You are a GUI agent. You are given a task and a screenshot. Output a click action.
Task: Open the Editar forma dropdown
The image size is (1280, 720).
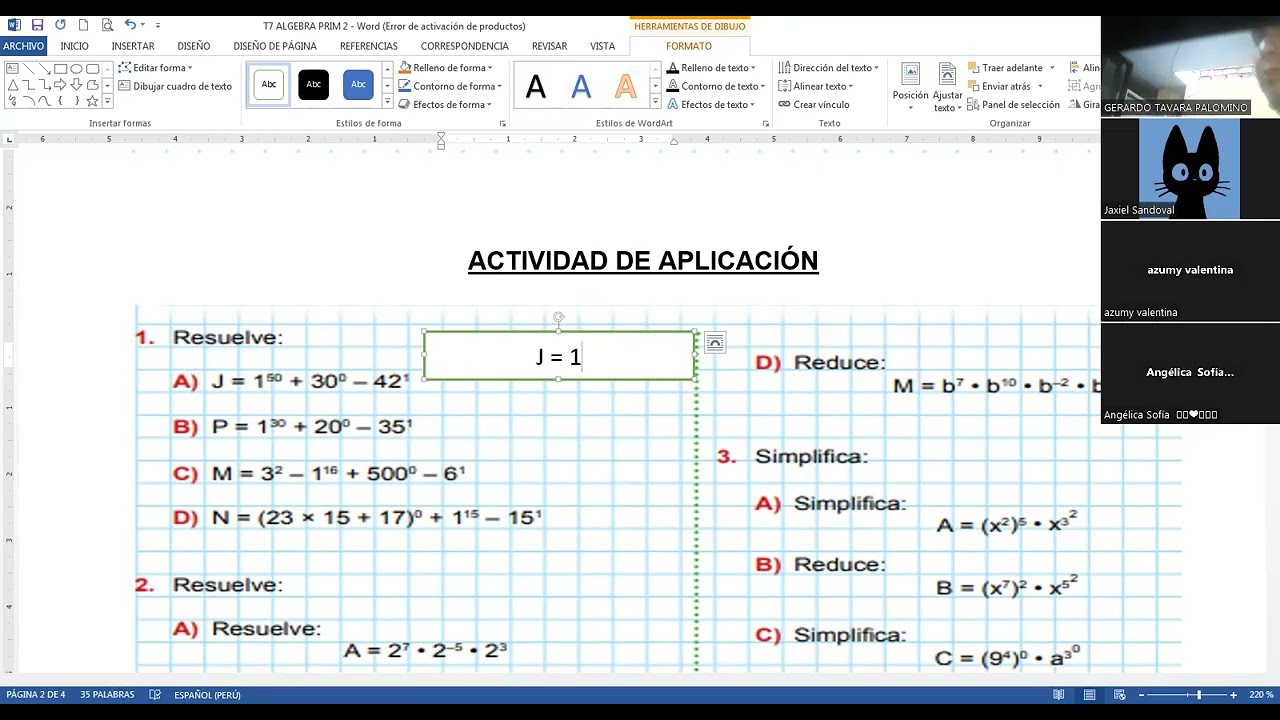155,68
